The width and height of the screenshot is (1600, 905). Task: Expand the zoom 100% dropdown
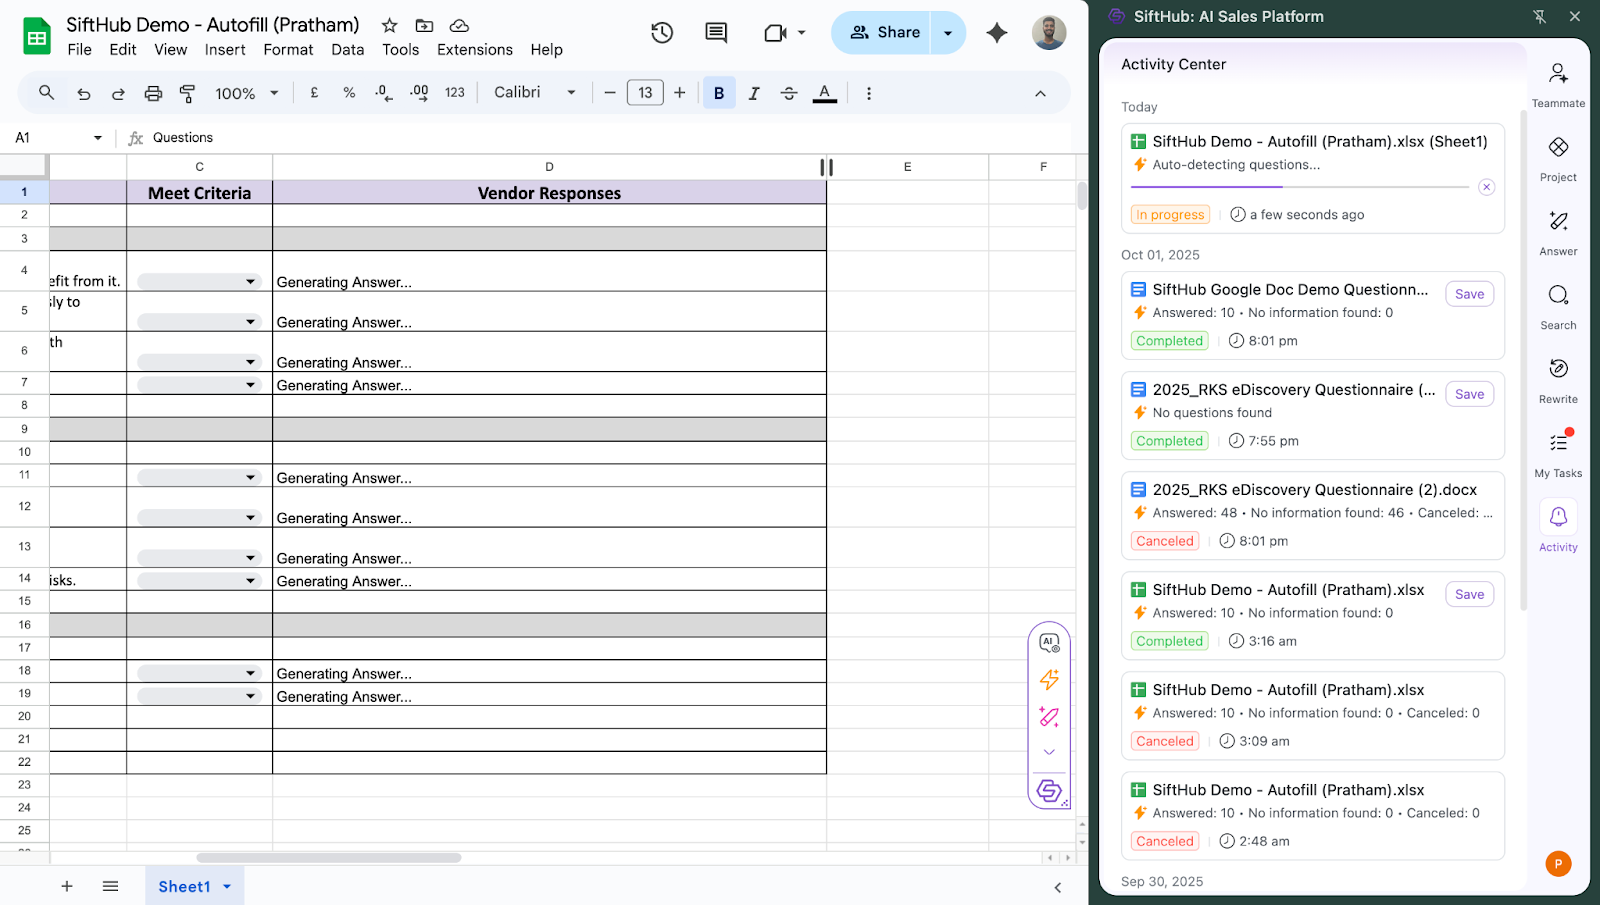coord(246,93)
